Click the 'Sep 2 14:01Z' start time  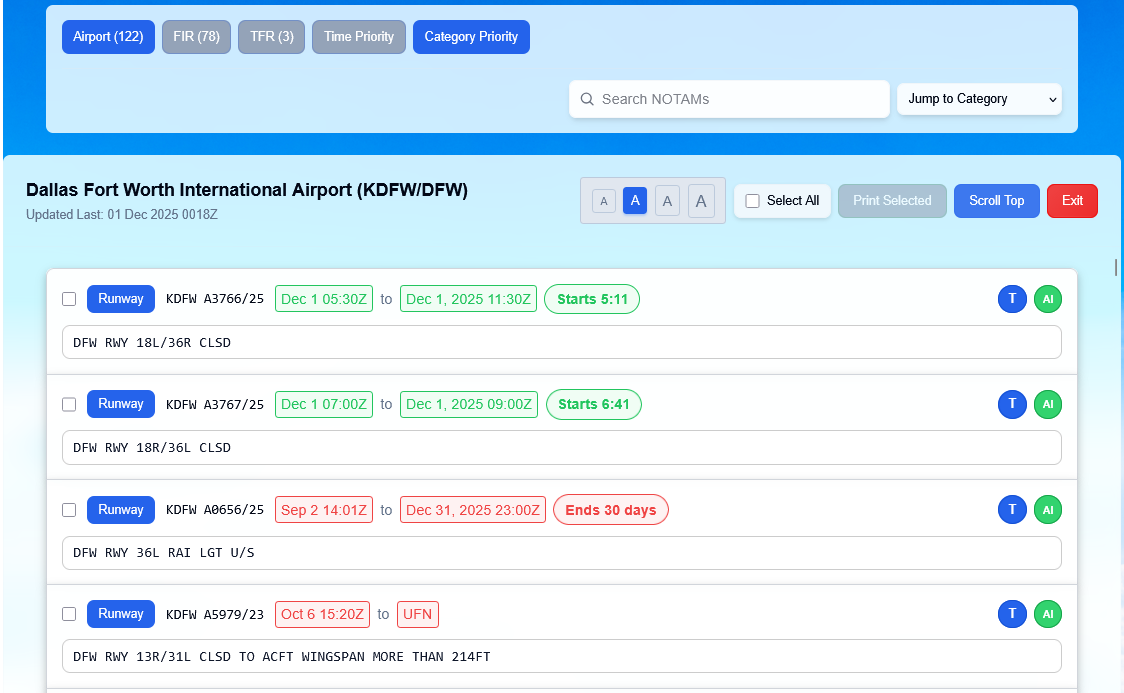[x=324, y=510]
